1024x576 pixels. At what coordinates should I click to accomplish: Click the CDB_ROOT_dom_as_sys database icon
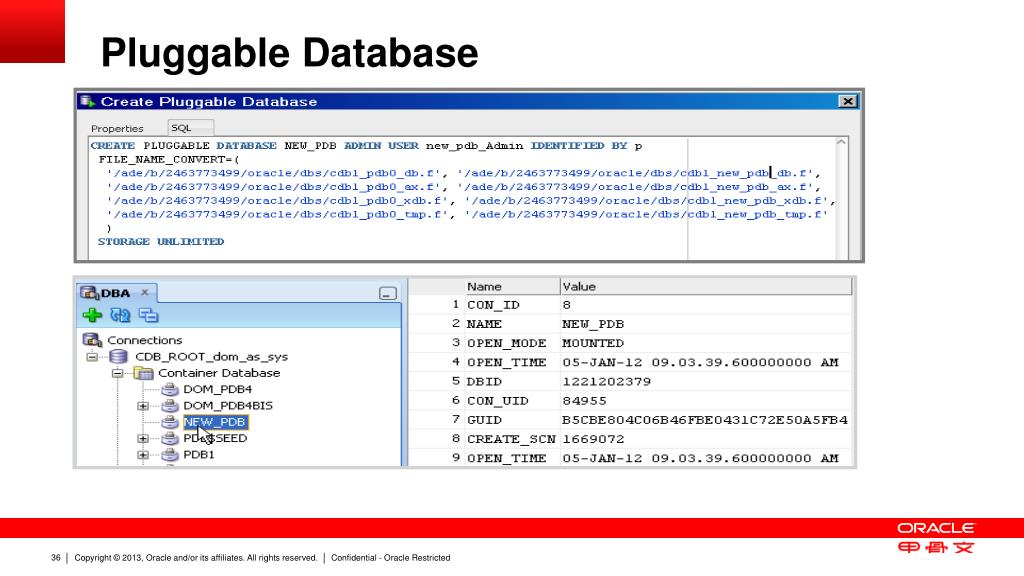118,356
